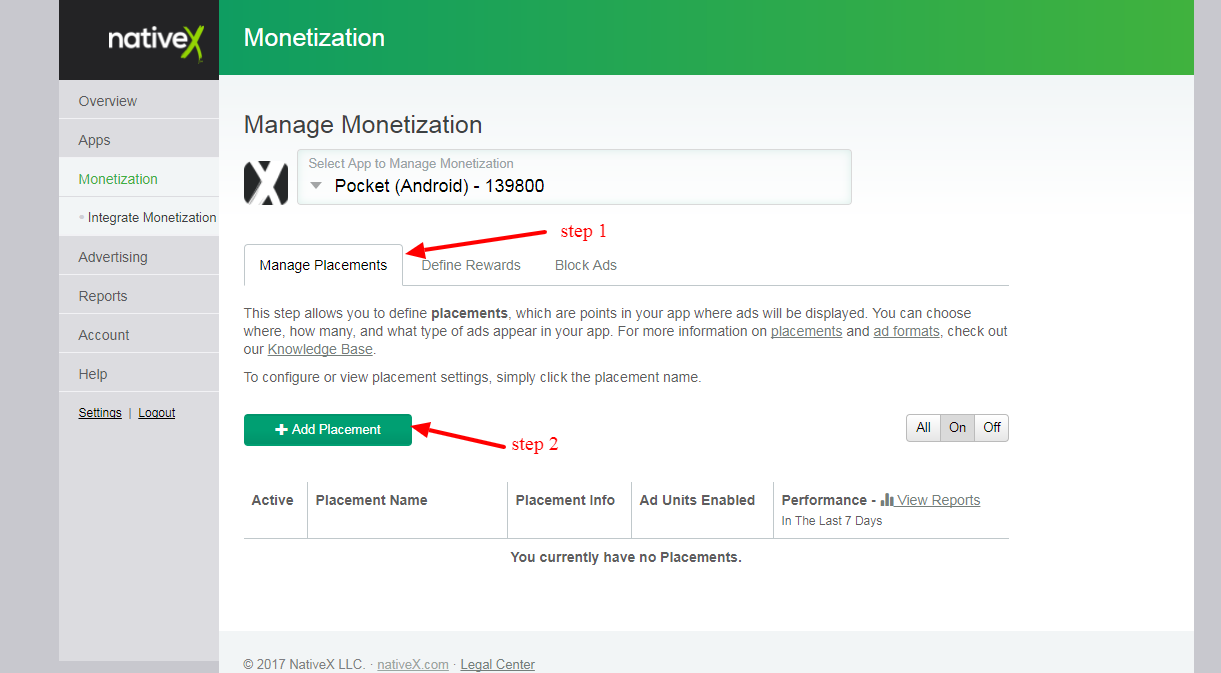This screenshot has height=673, width=1221.
Task: Select the All placements filter
Action: coord(922,427)
